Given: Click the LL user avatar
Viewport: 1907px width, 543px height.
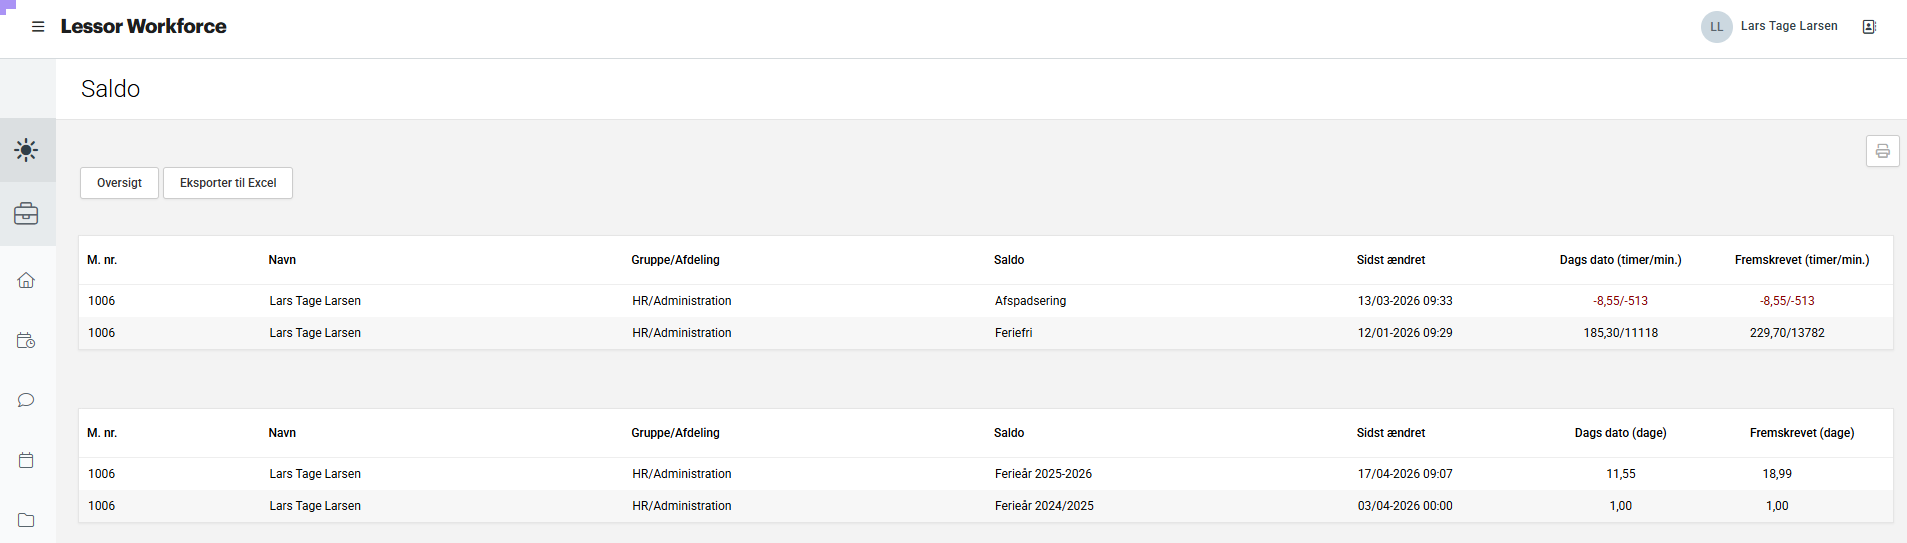Looking at the screenshot, I should pyautogui.click(x=1716, y=27).
